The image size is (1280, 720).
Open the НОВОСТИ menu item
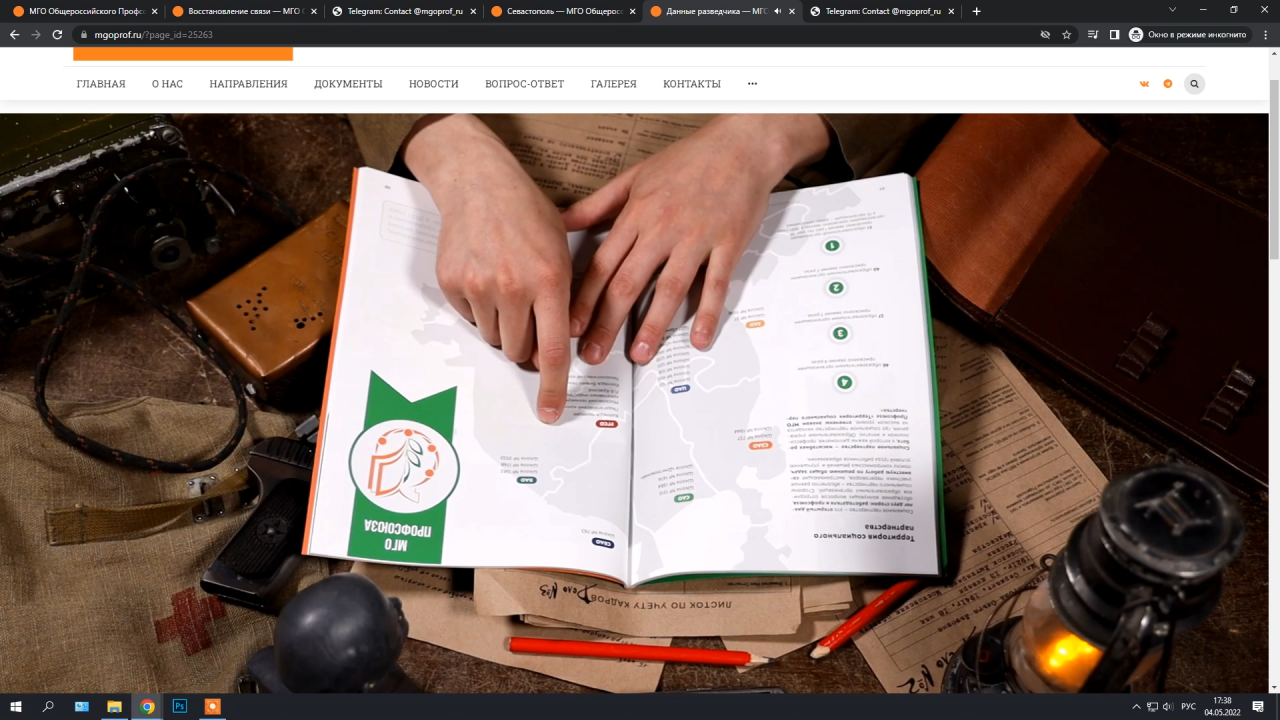coord(433,84)
